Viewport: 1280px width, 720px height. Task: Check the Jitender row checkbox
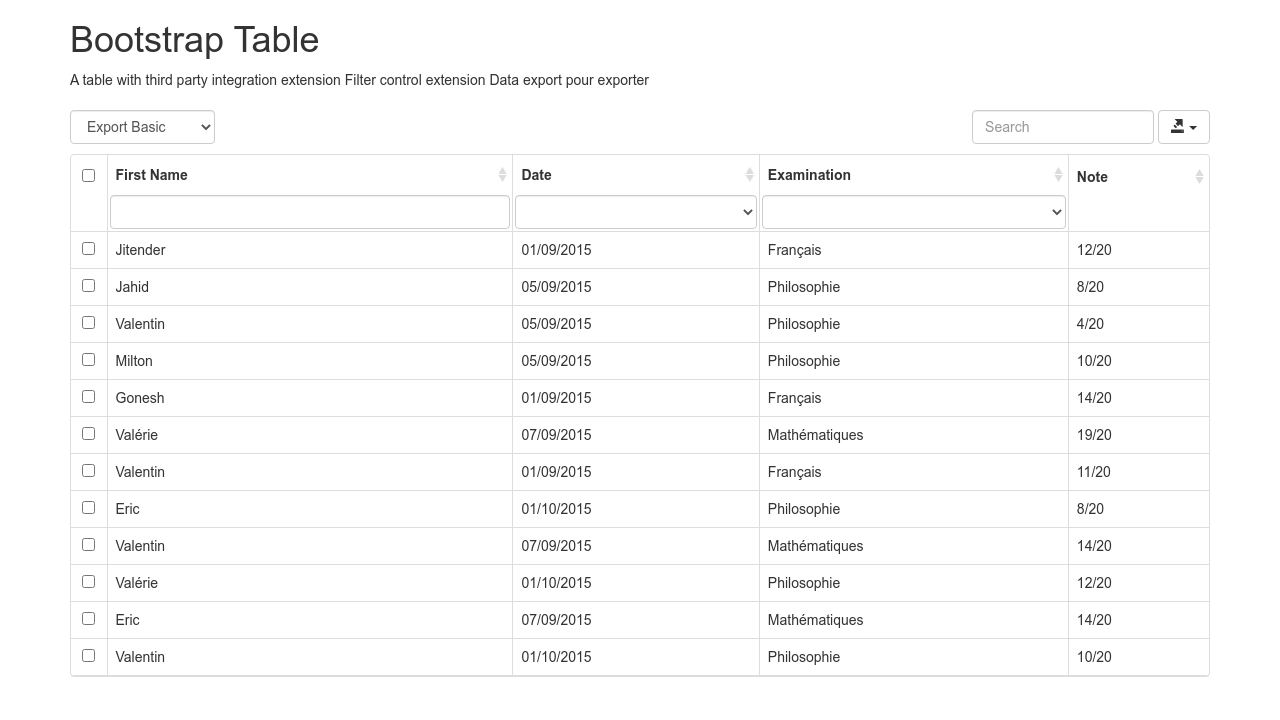89,249
